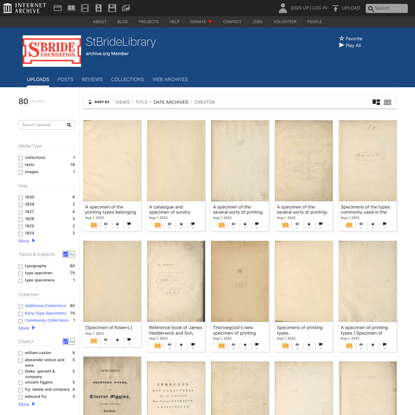This screenshot has height=415, width=415.
Task: Sort uploads by Date Archived
Action: coord(171,102)
